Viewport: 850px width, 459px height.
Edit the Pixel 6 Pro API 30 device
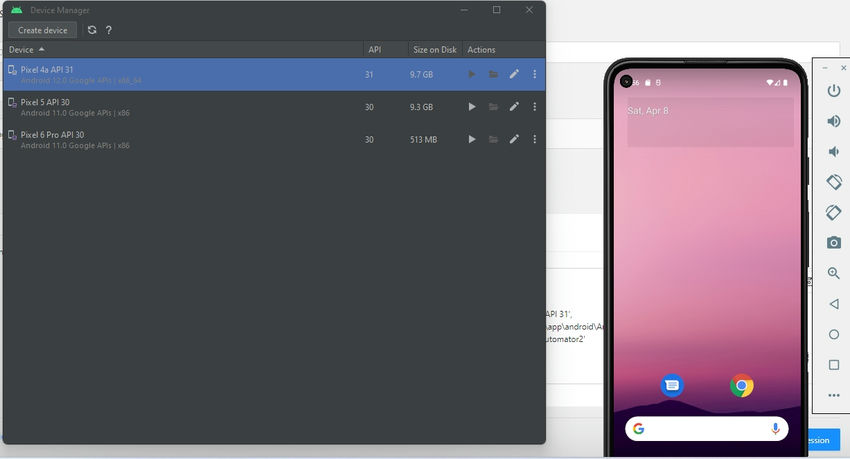pyautogui.click(x=514, y=139)
